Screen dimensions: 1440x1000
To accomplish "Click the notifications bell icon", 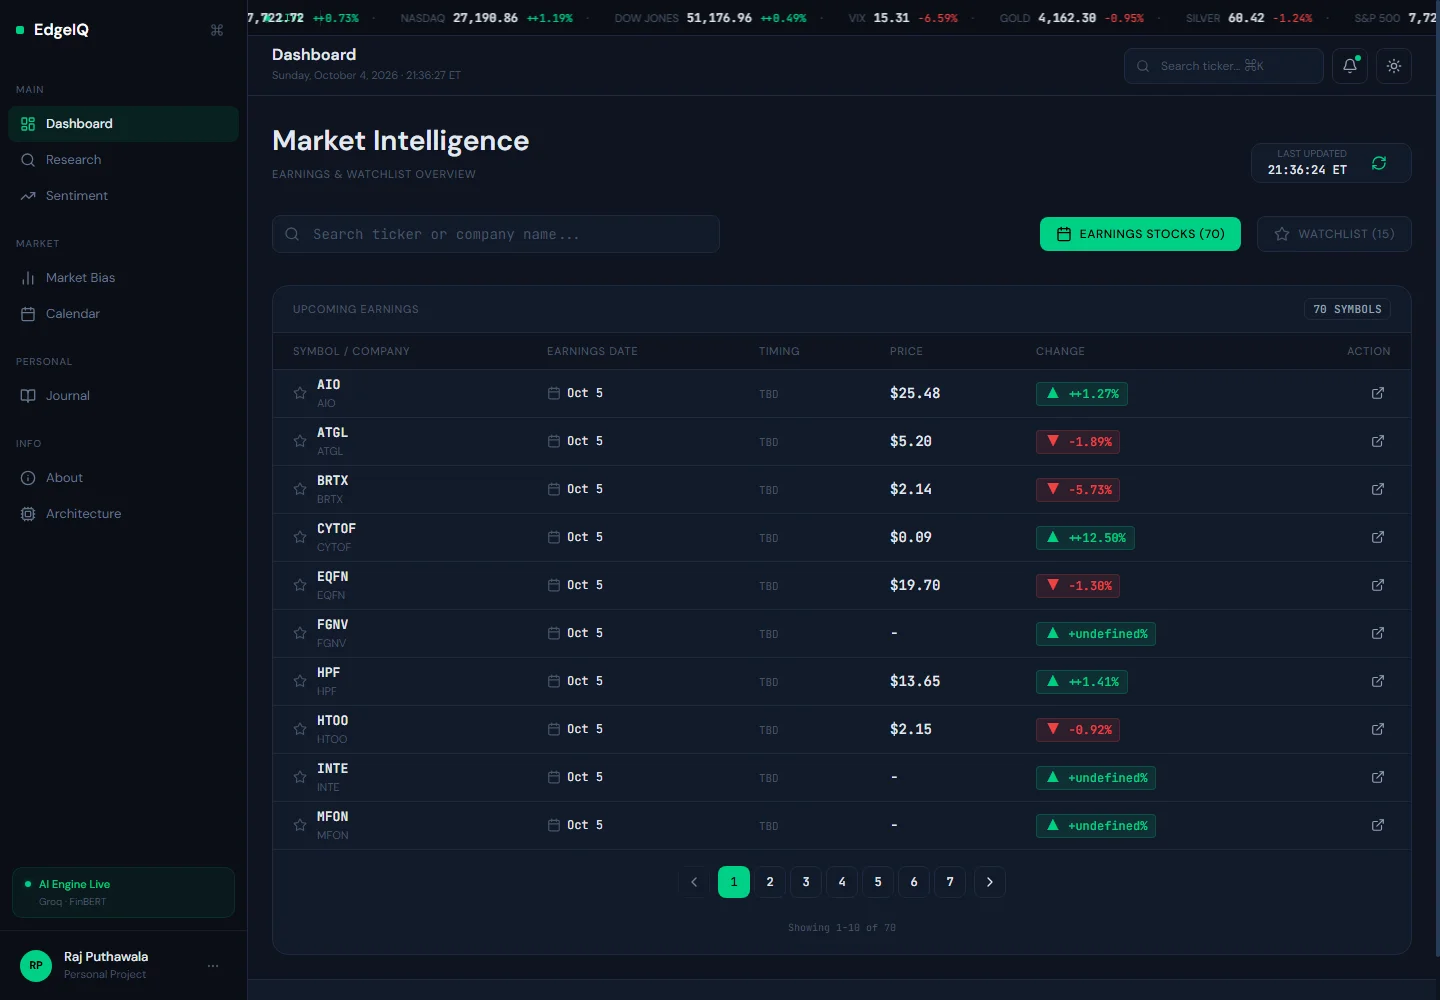I will 1350,66.
